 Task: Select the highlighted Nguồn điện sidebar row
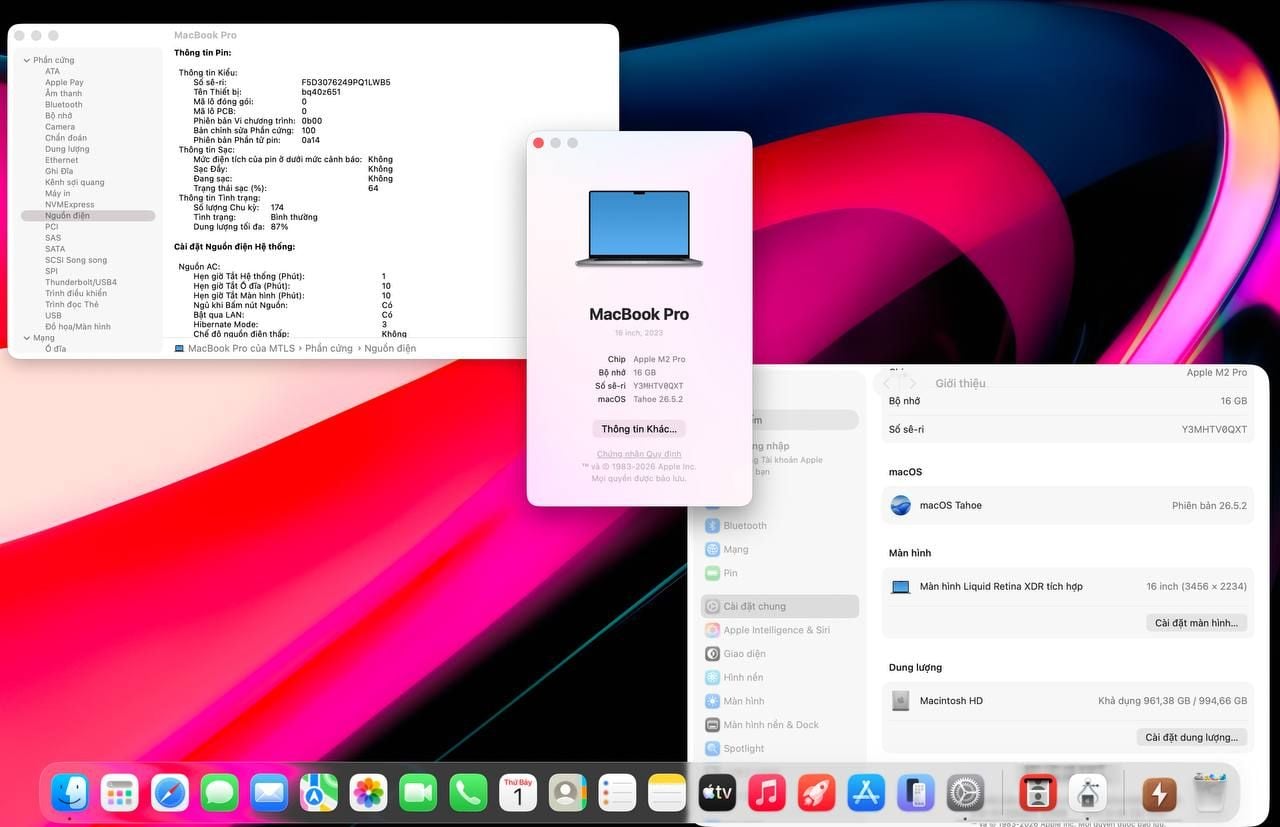coord(88,216)
